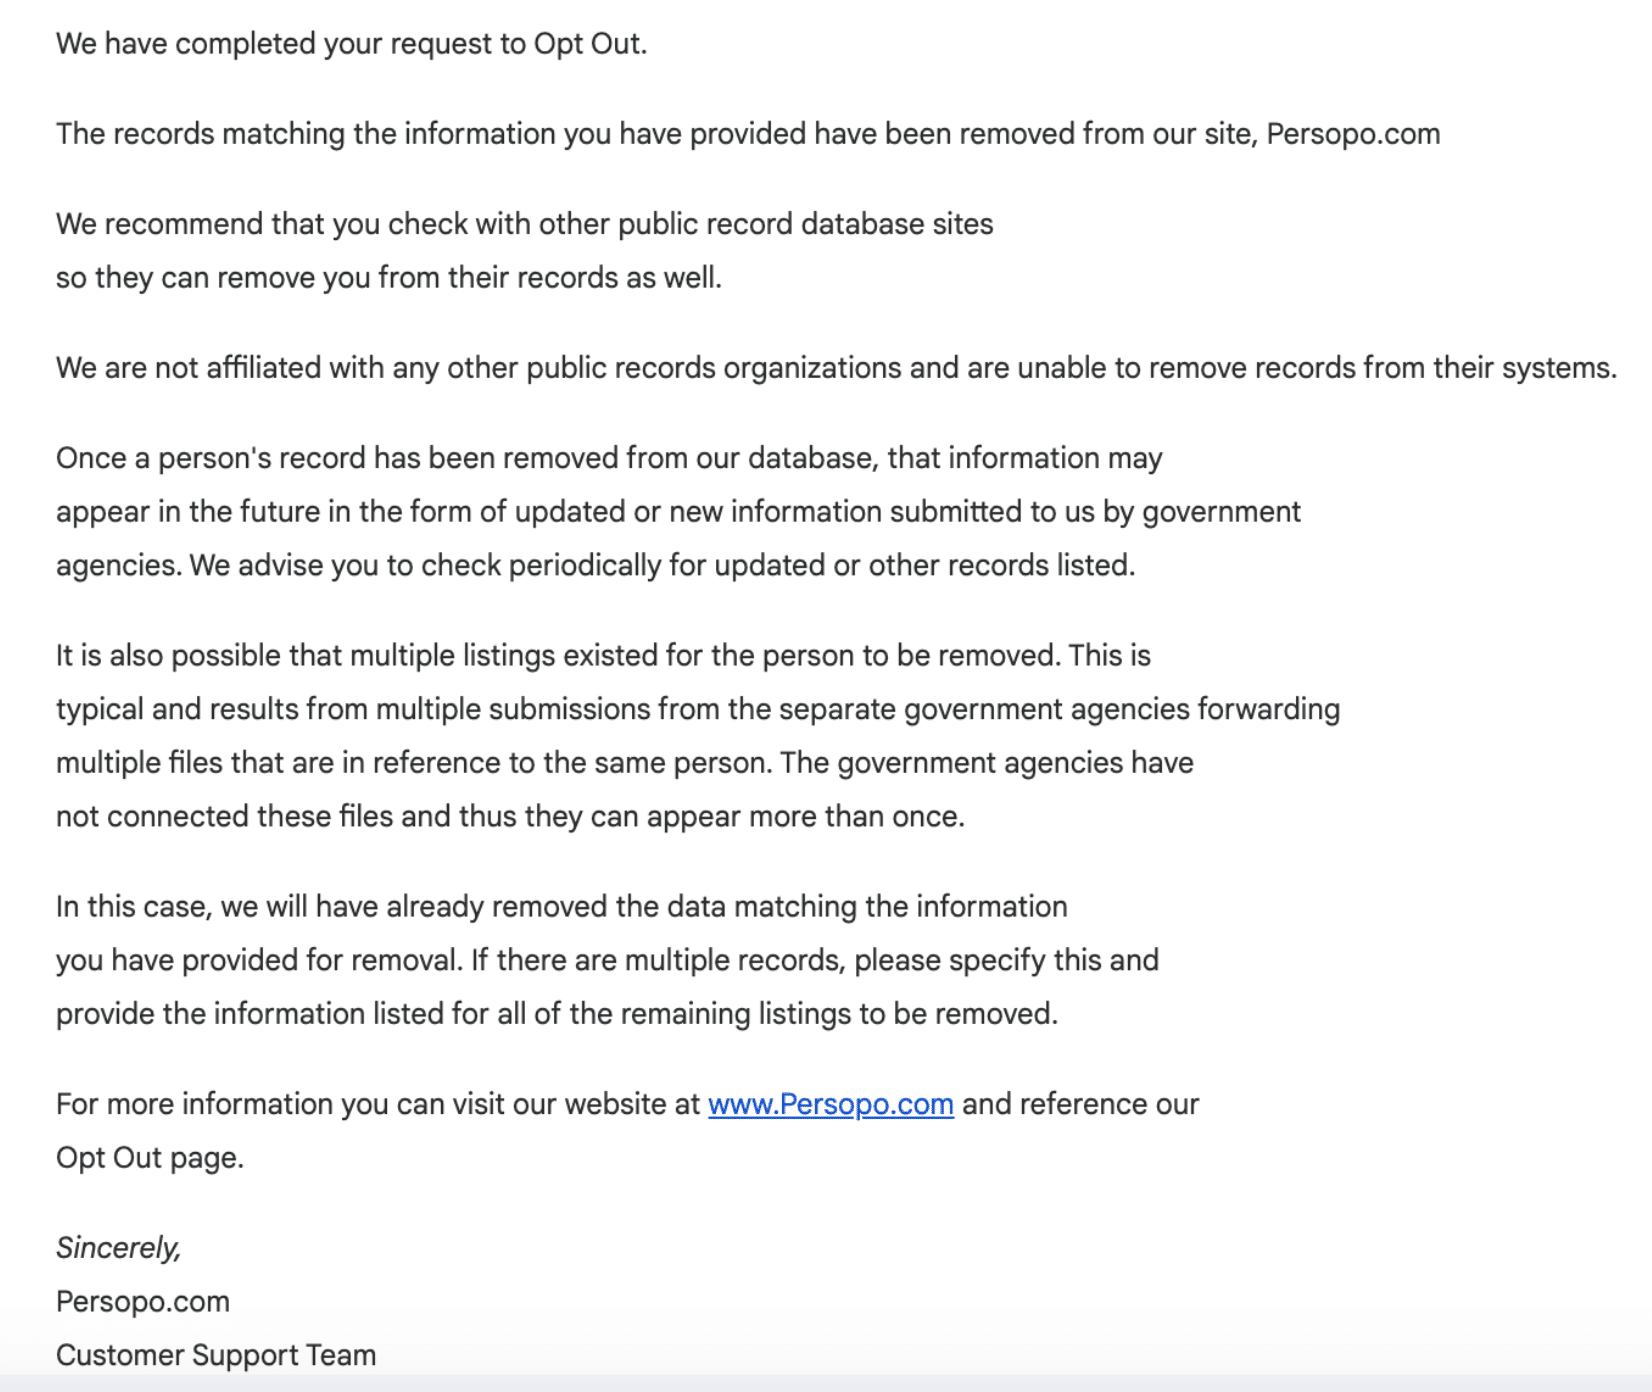The height and width of the screenshot is (1392, 1652).
Task: Click the 'agencies. We advise you' line
Action: coord(595,565)
